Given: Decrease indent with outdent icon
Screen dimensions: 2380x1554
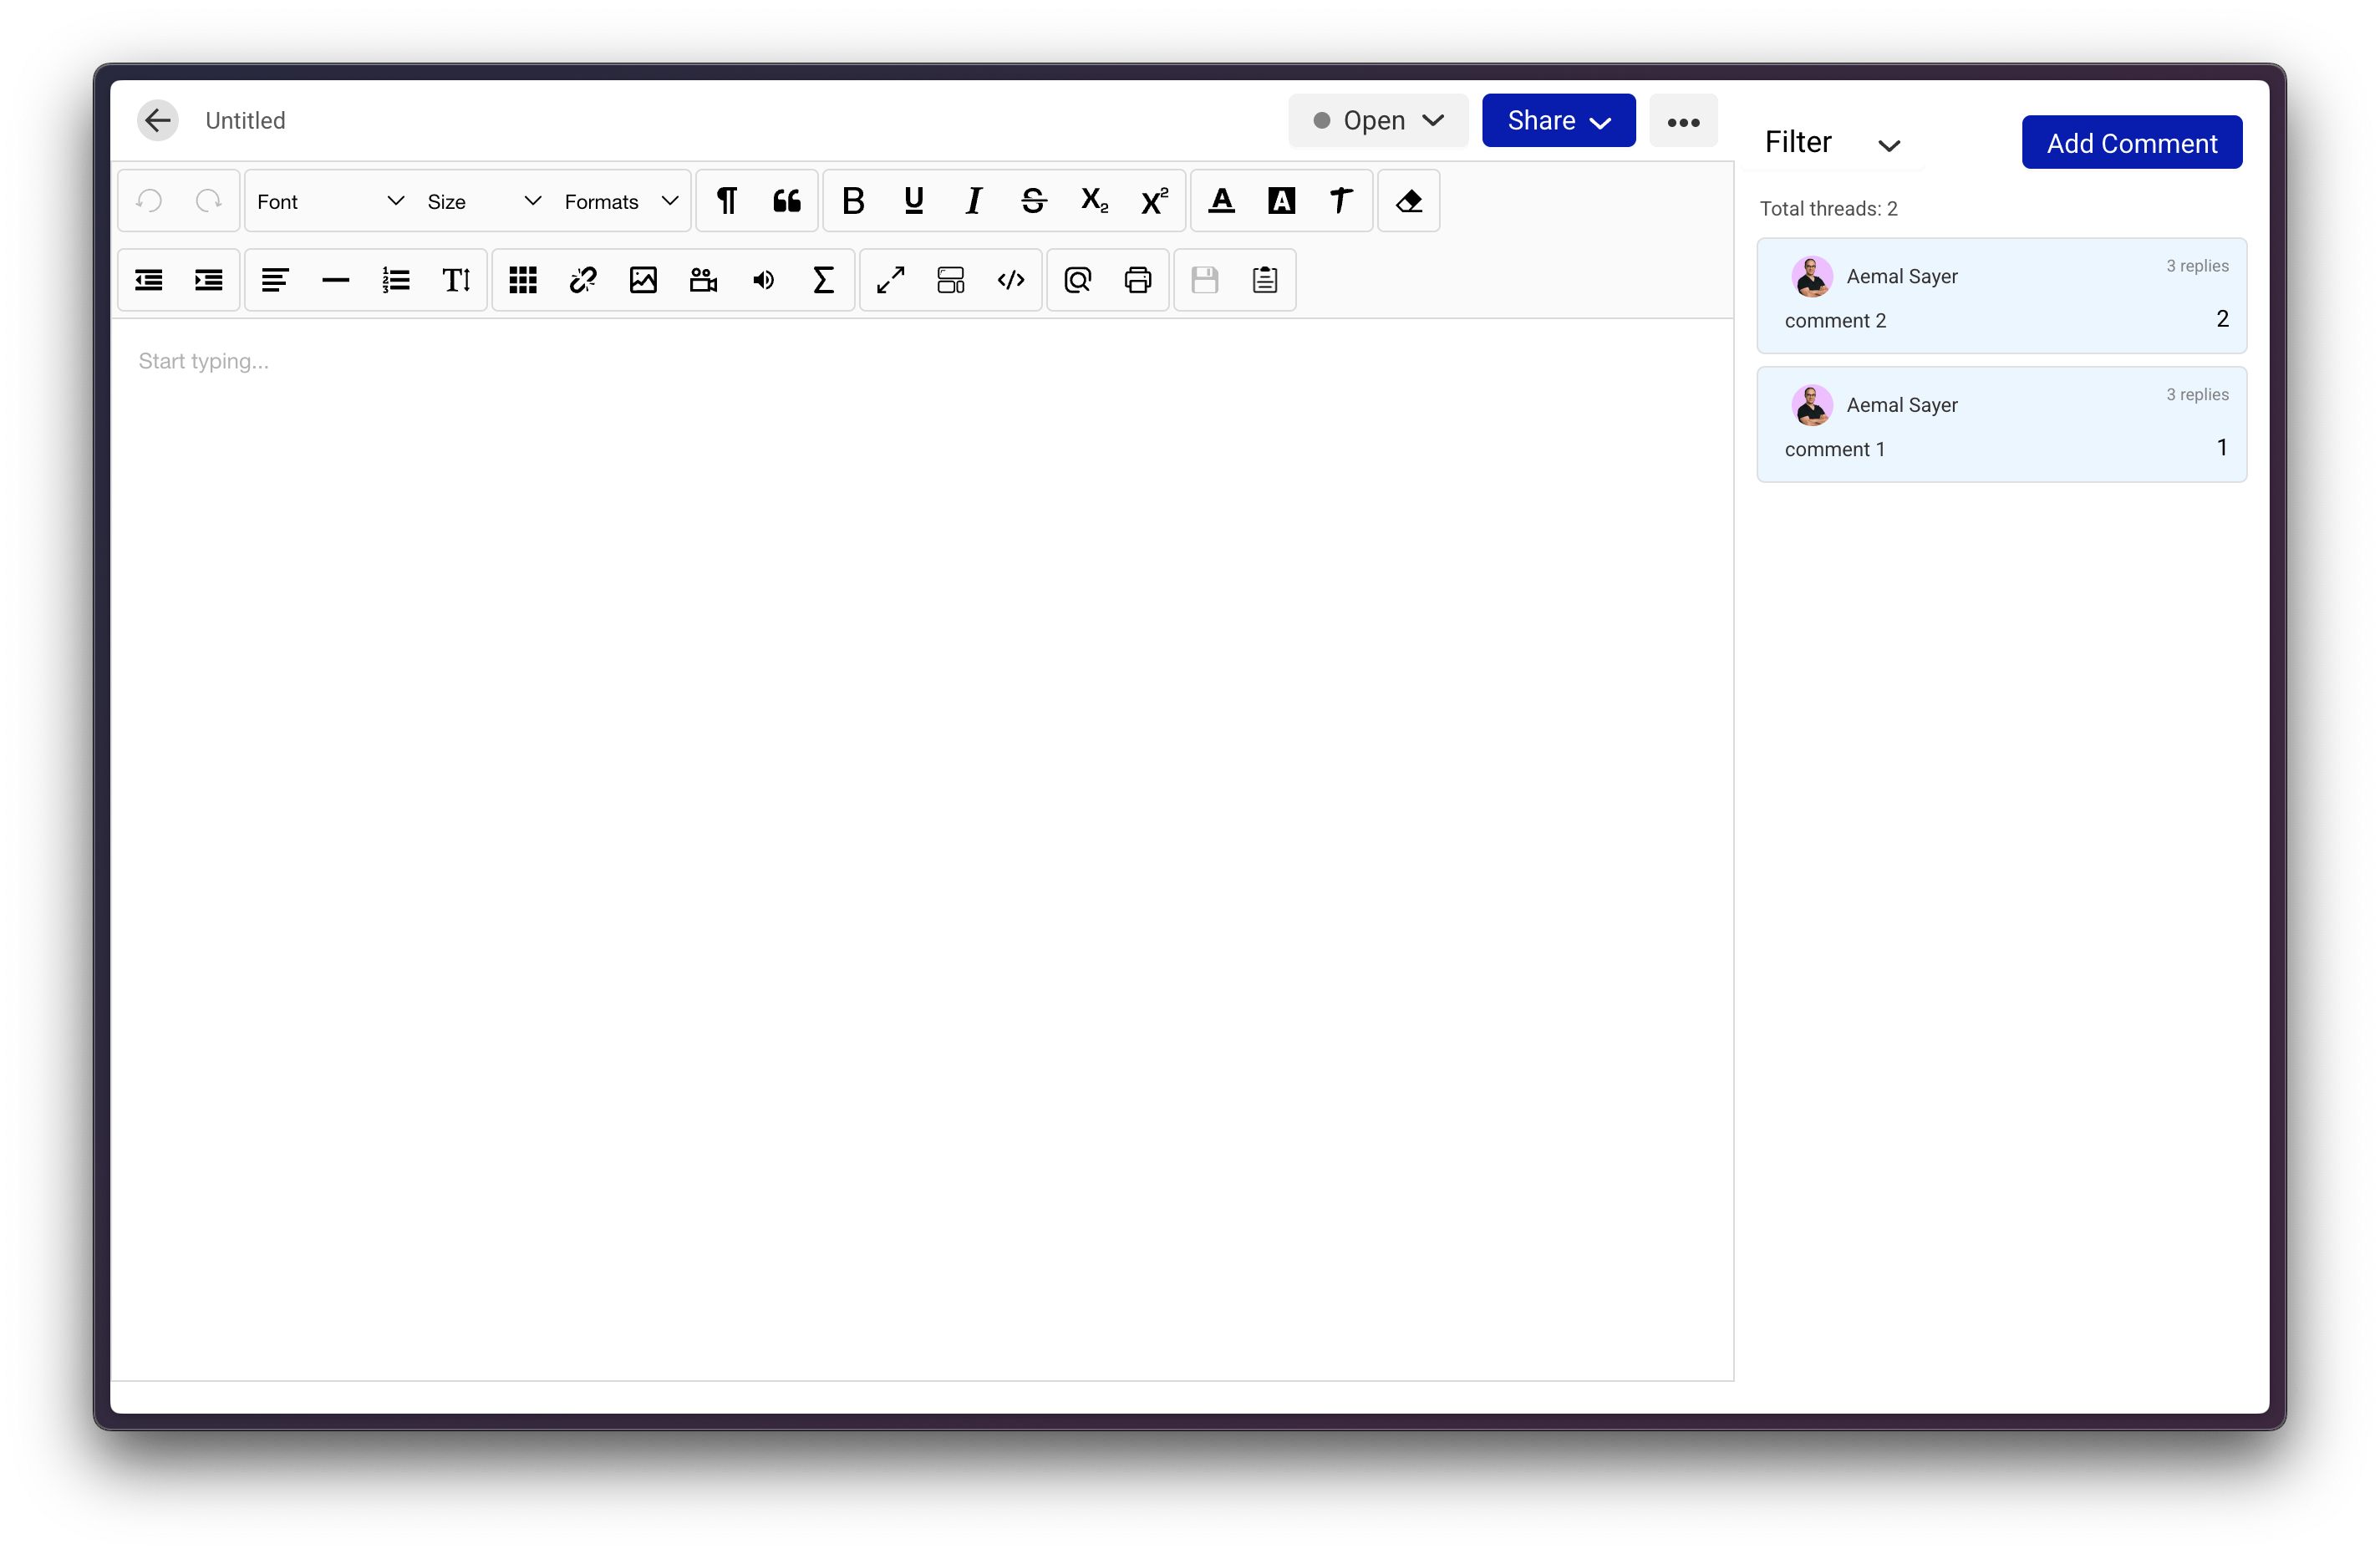Looking at the screenshot, I should (x=149, y=280).
